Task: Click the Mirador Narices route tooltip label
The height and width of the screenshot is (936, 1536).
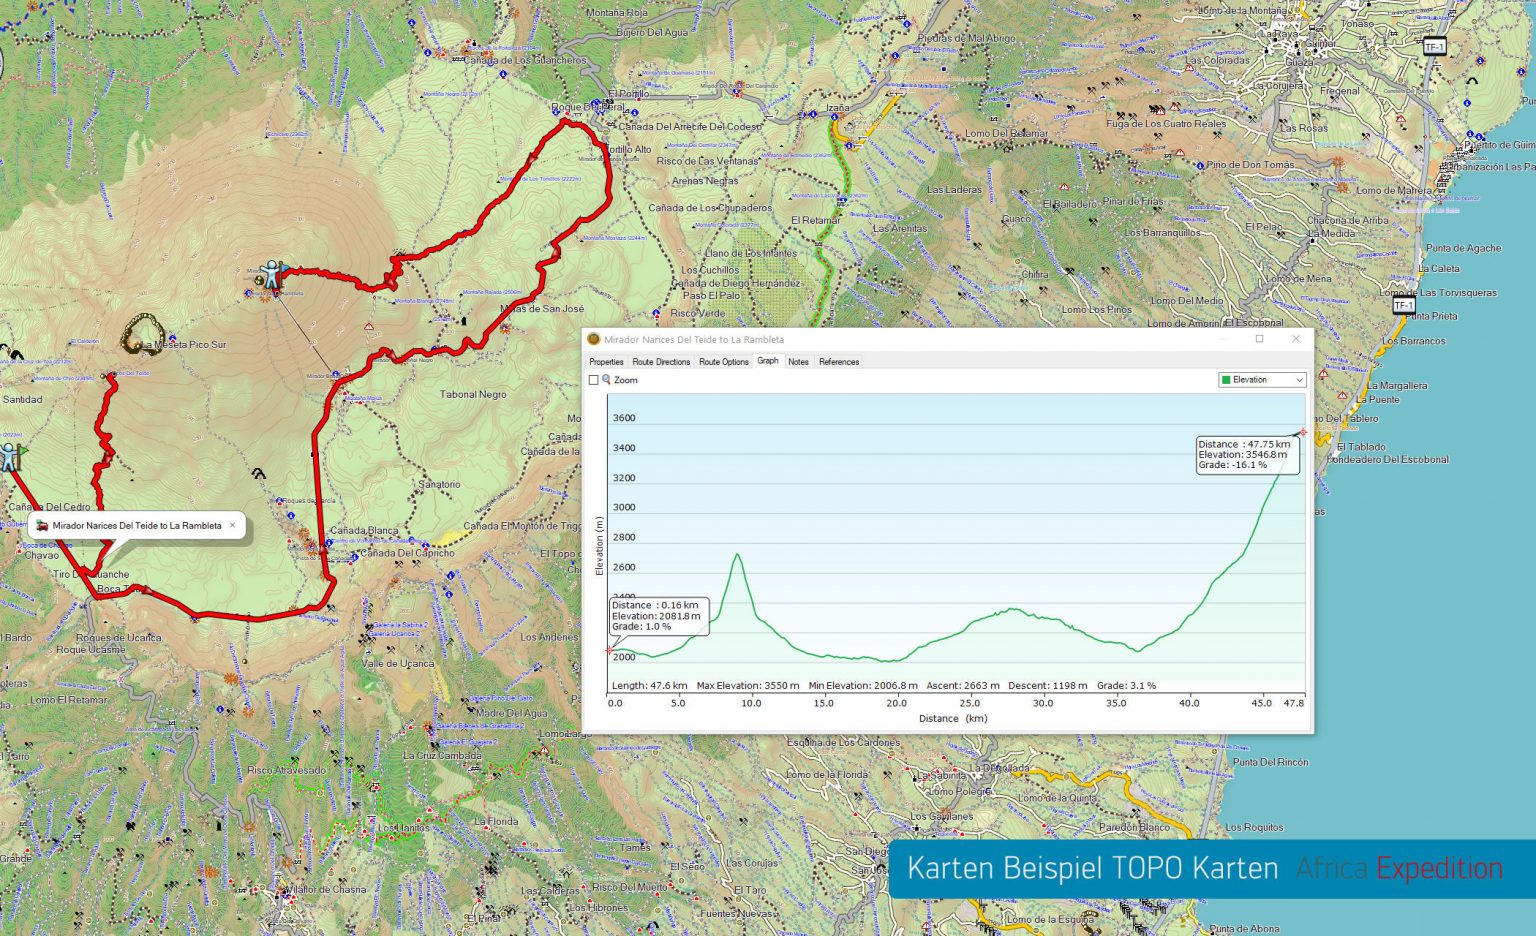Action: pyautogui.click(x=137, y=525)
